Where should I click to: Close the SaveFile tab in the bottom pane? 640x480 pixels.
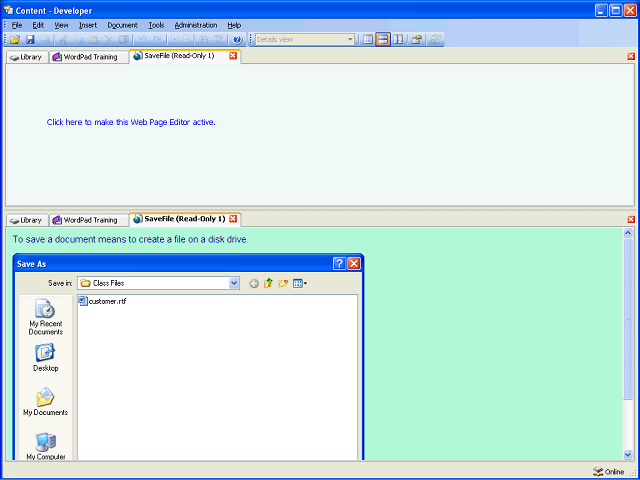click(x=233, y=219)
